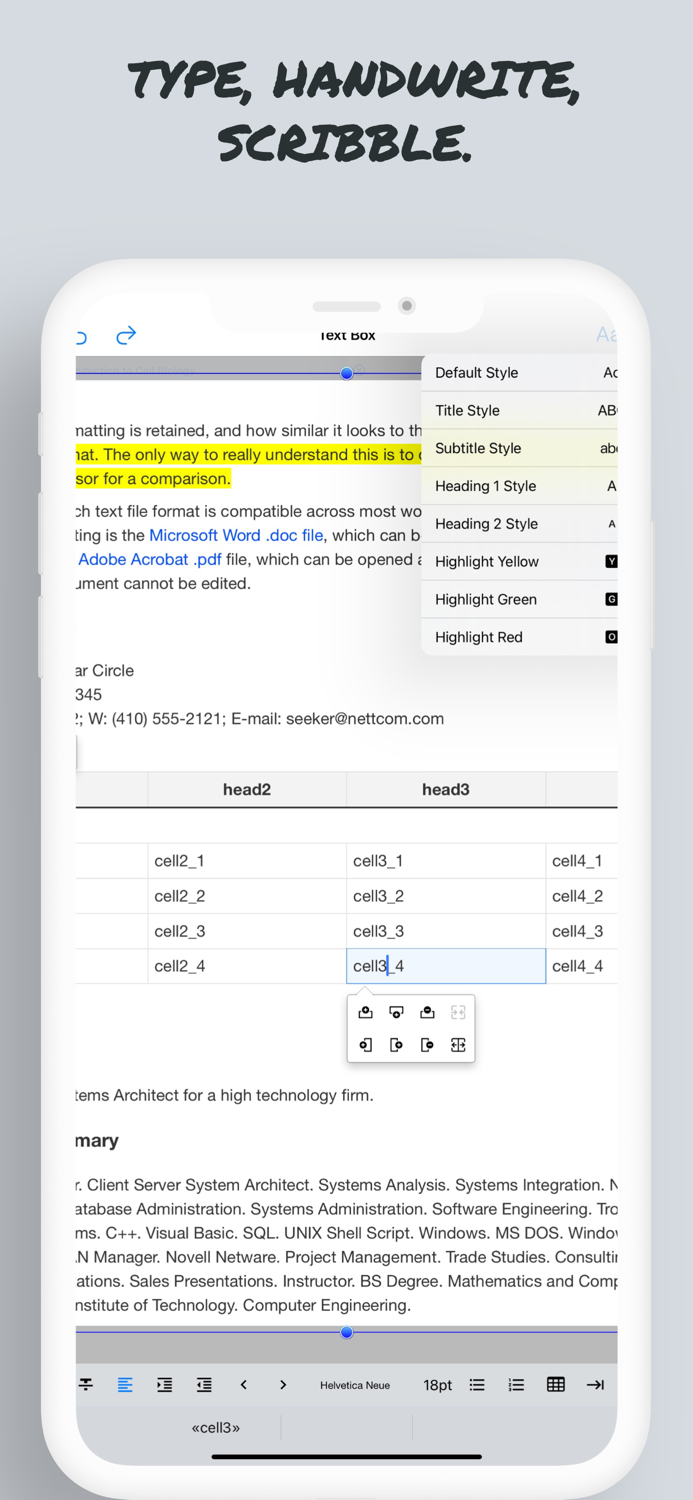This screenshot has width=693, height=1500.
Task: Delete column icon in table popup
Action: (428, 1044)
